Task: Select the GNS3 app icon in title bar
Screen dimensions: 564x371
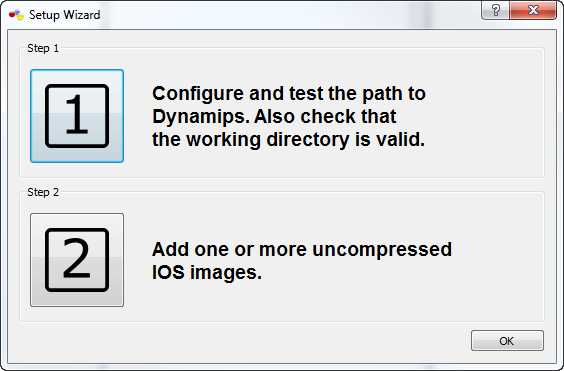Action: click(16, 15)
